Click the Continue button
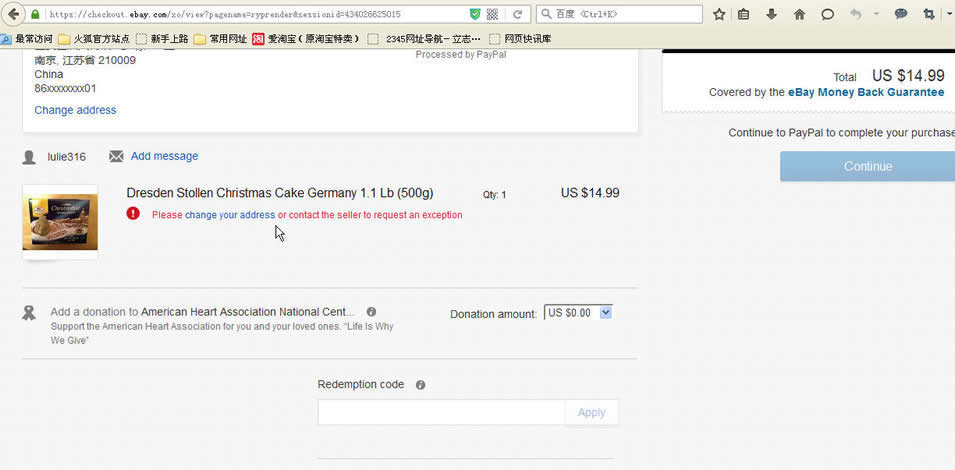Image resolution: width=955 pixels, height=470 pixels. click(868, 166)
